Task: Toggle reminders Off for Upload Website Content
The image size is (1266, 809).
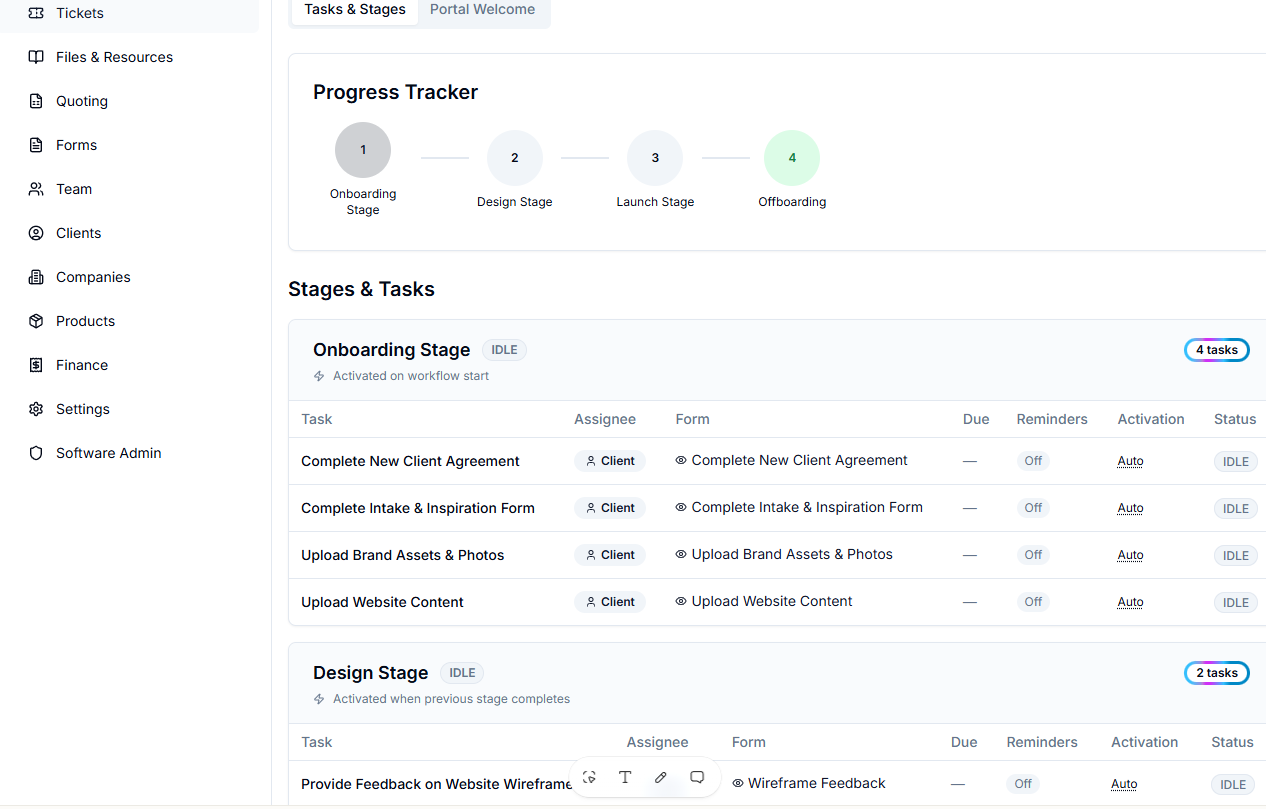Action: [1033, 602]
